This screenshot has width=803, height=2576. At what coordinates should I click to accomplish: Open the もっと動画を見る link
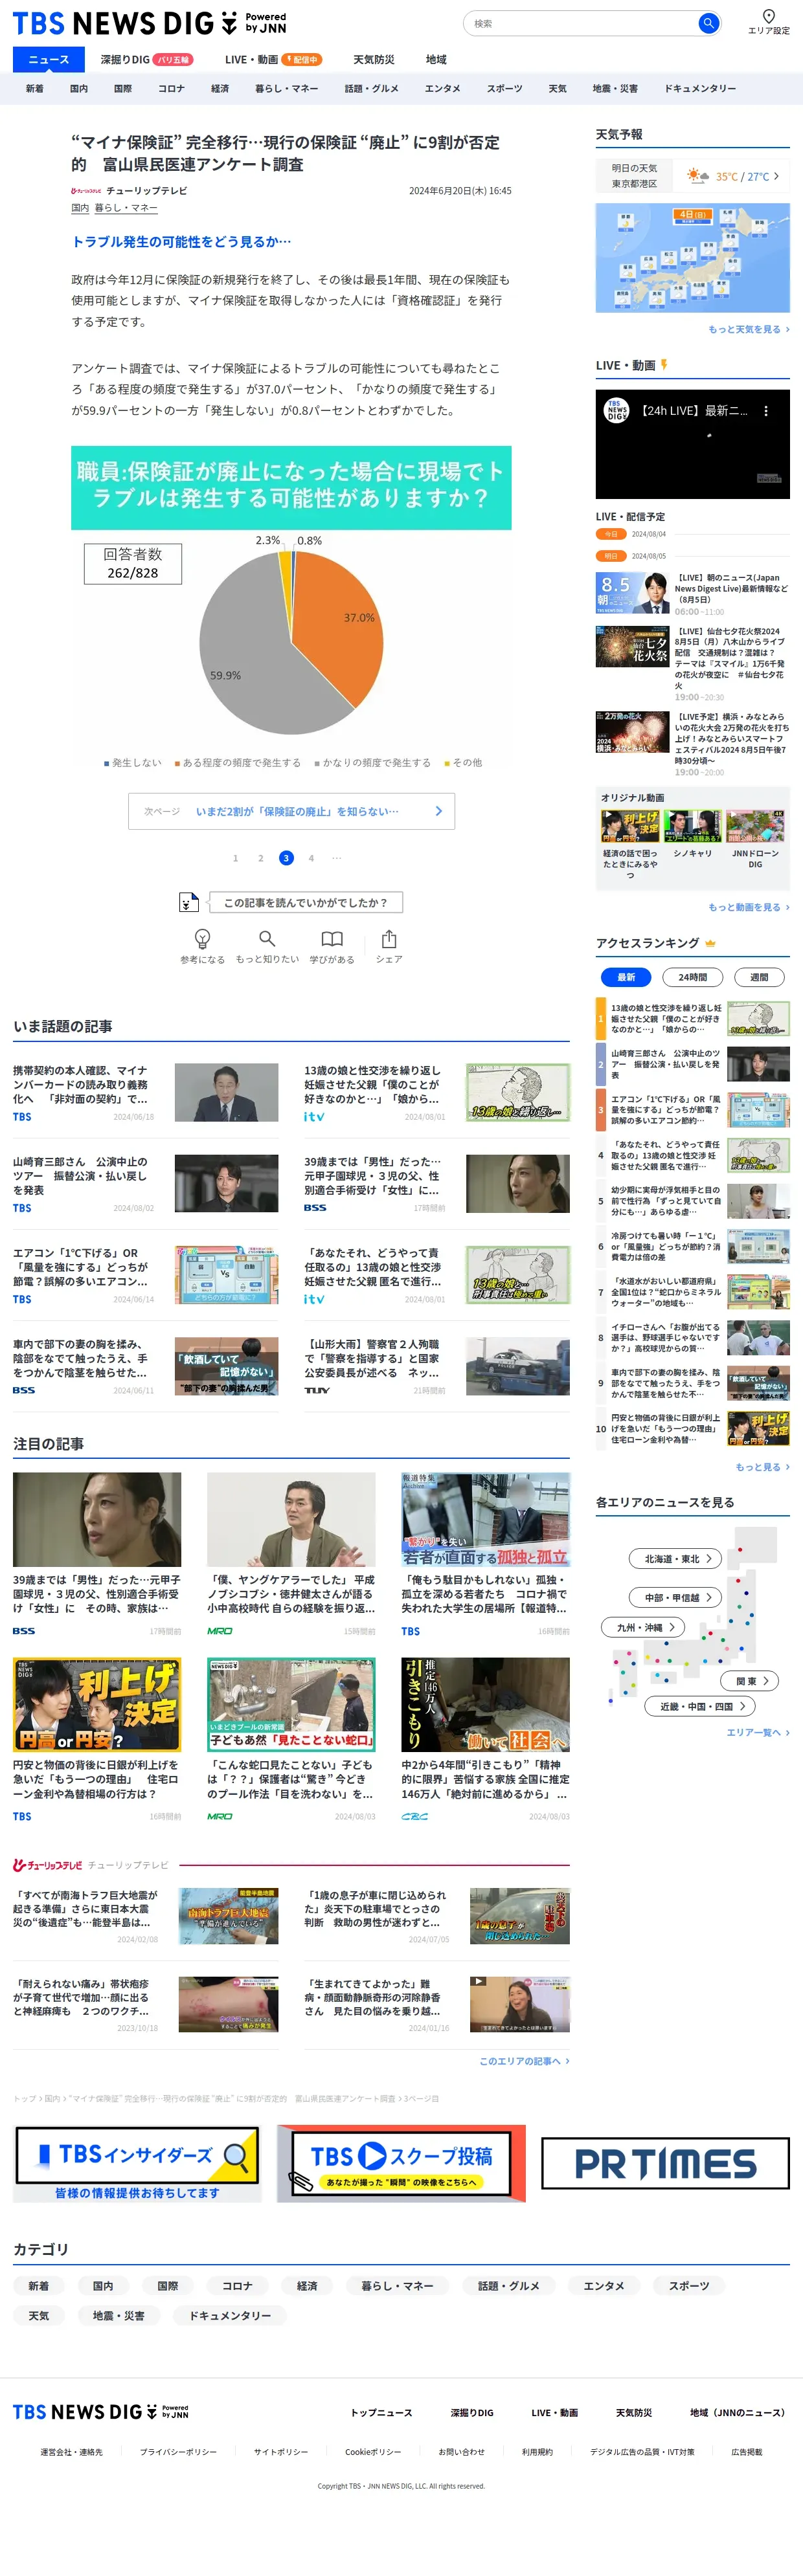pos(748,907)
